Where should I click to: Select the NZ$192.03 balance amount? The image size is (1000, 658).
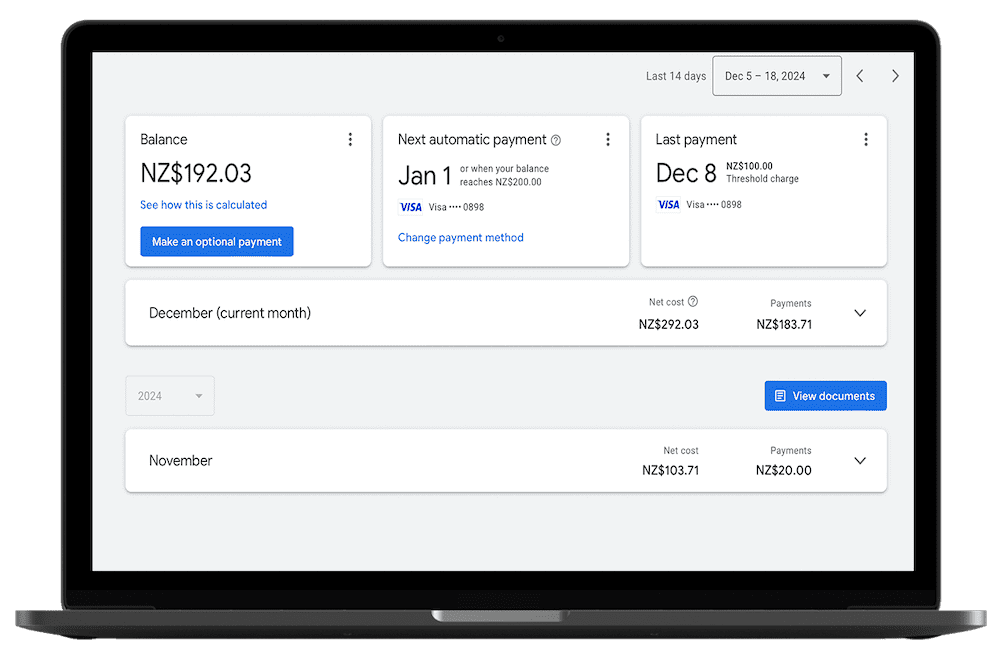[196, 173]
